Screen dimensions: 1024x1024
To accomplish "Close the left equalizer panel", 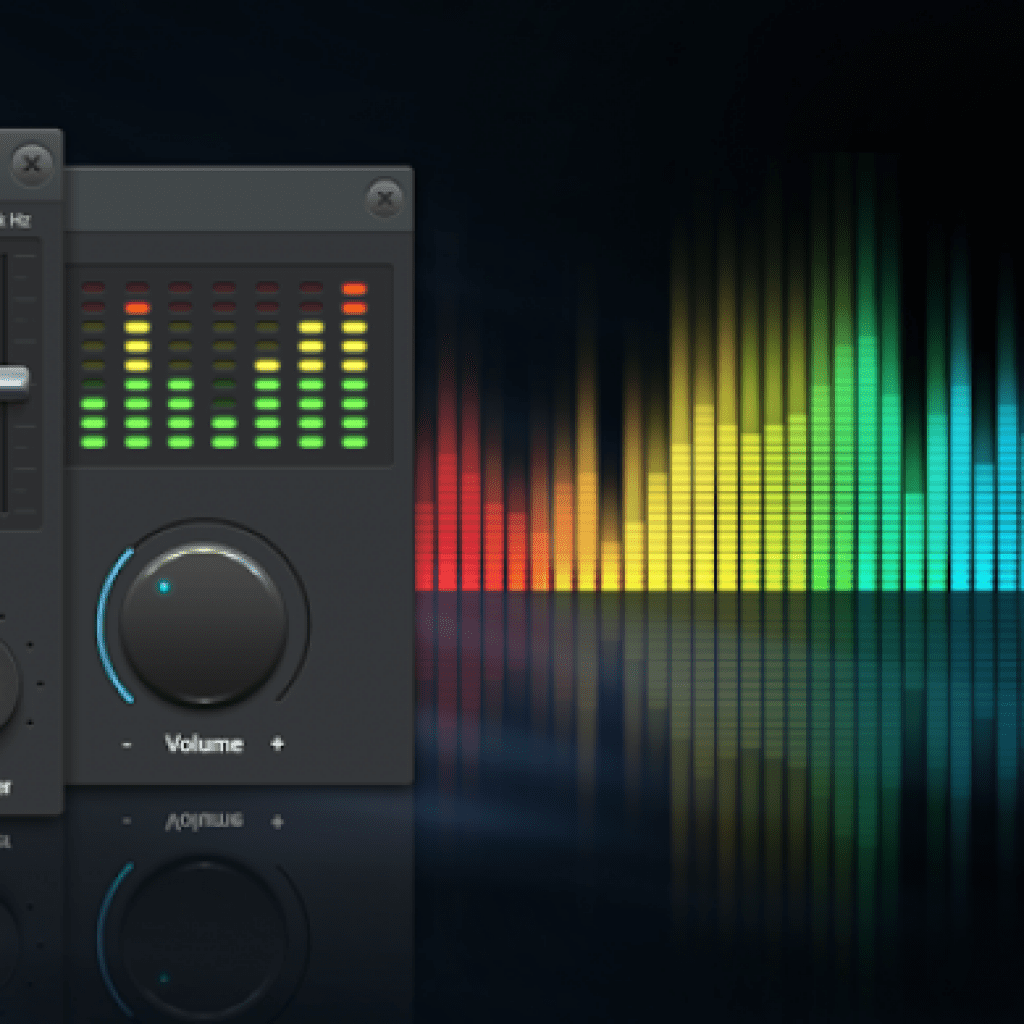I will [x=32, y=161].
